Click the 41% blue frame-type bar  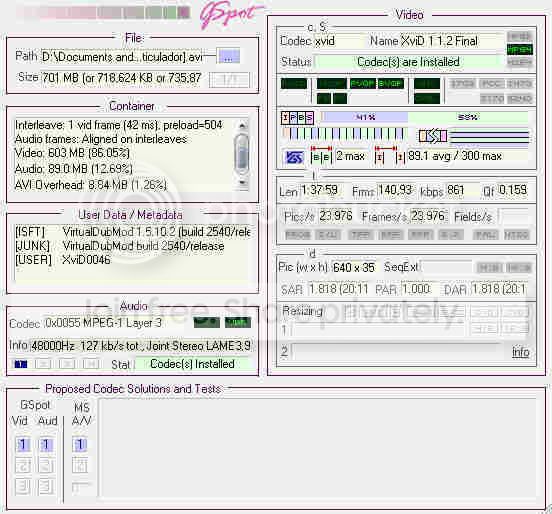[365, 117]
